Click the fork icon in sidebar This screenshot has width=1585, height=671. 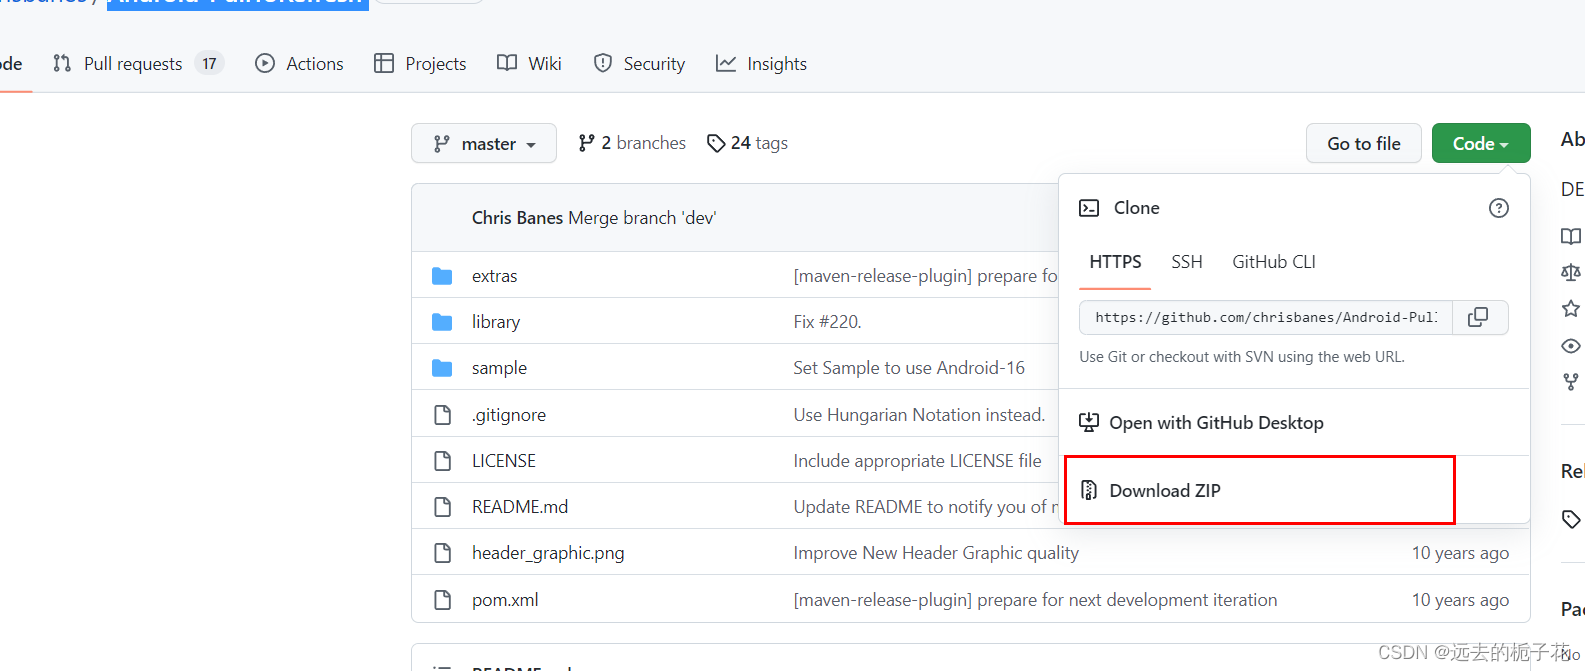coord(1571,382)
